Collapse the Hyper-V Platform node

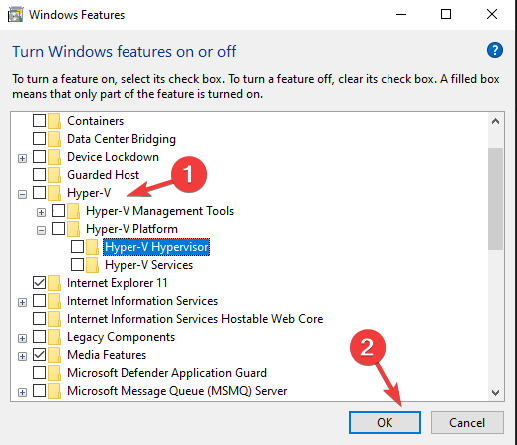41,230
